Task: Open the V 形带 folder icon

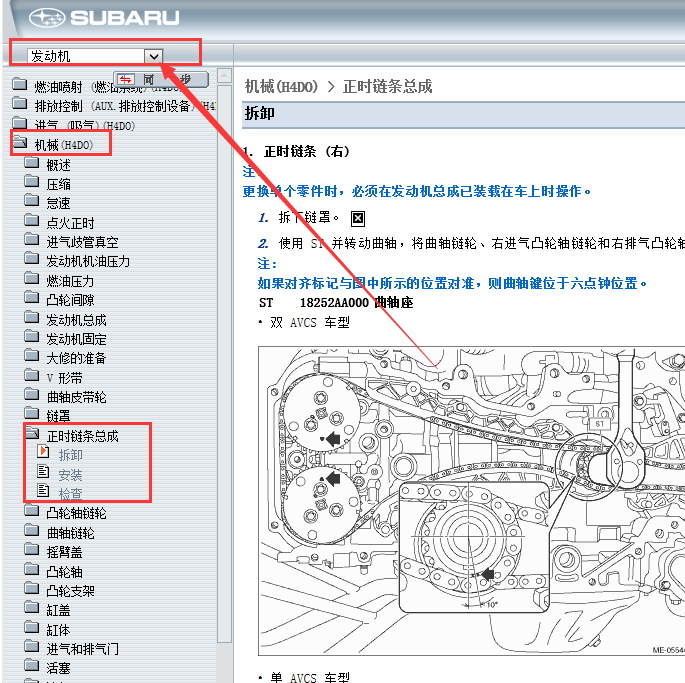Action: [31, 375]
